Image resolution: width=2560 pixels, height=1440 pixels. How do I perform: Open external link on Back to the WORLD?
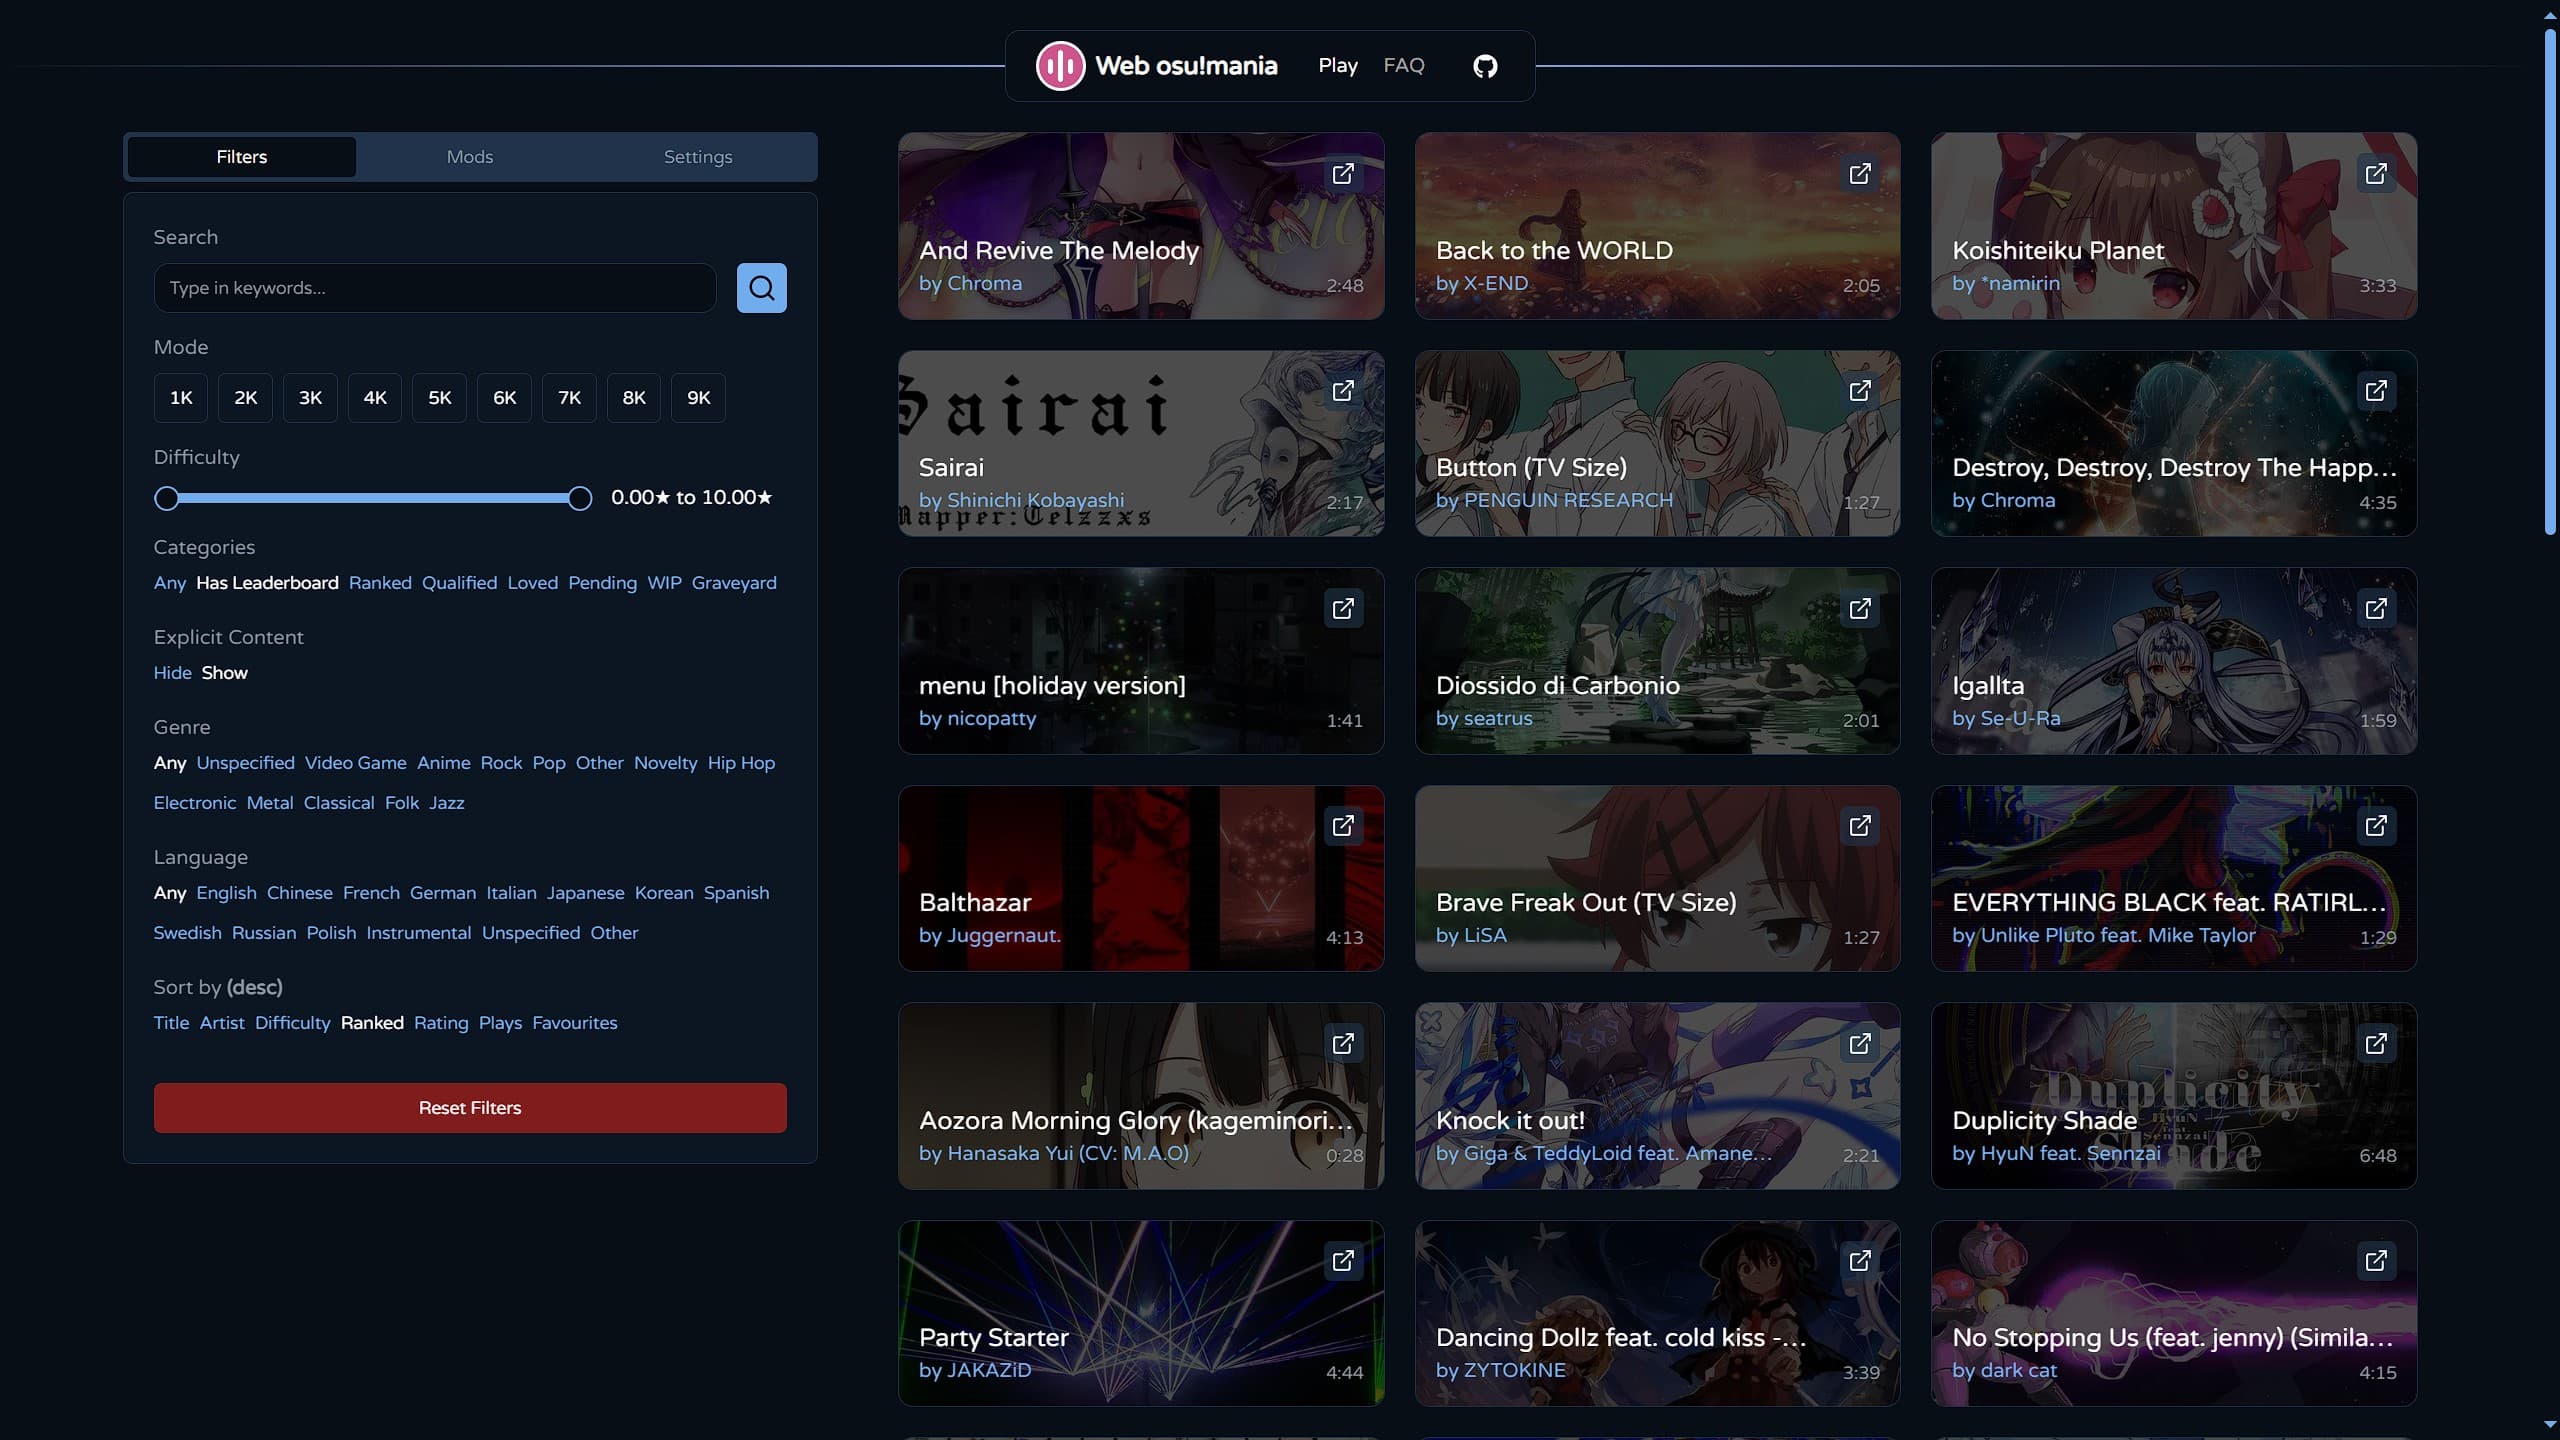[1859, 174]
